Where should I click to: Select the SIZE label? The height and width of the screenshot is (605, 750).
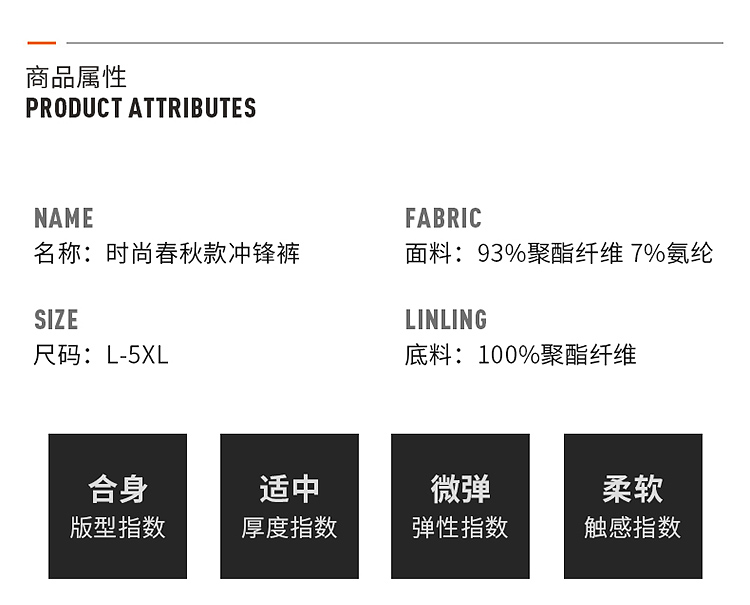pos(56,320)
